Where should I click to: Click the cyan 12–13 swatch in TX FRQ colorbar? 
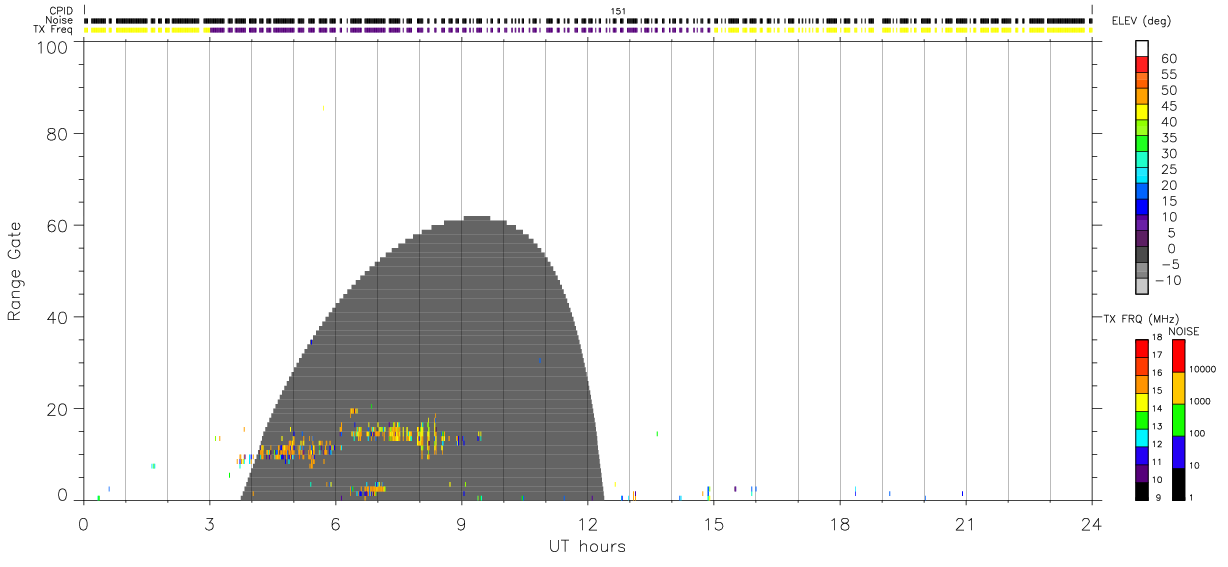point(1142,437)
